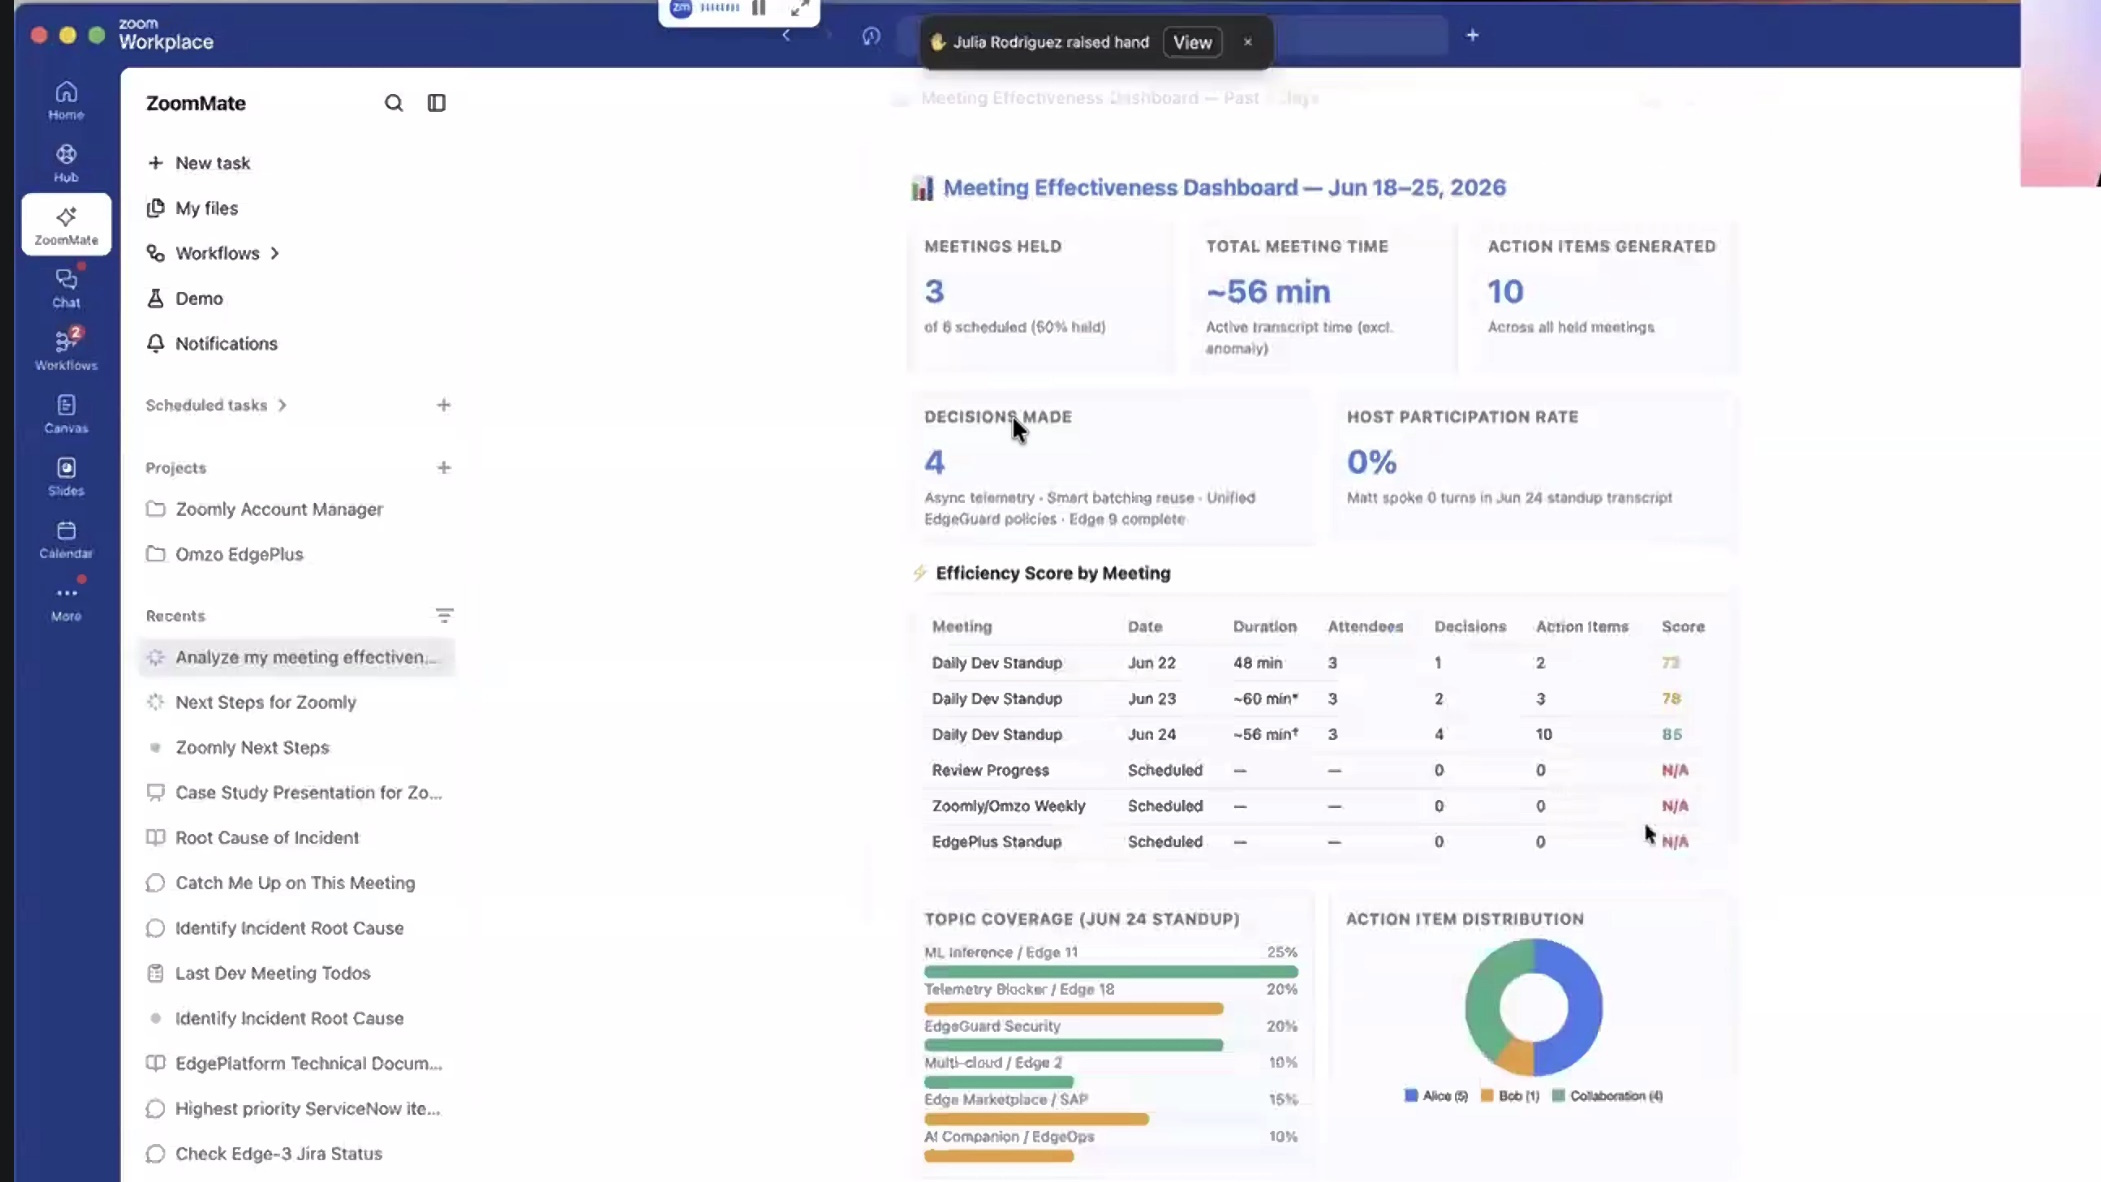Click the ZoomMate search icon
The image size is (2101, 1182).
click(393, 103)
